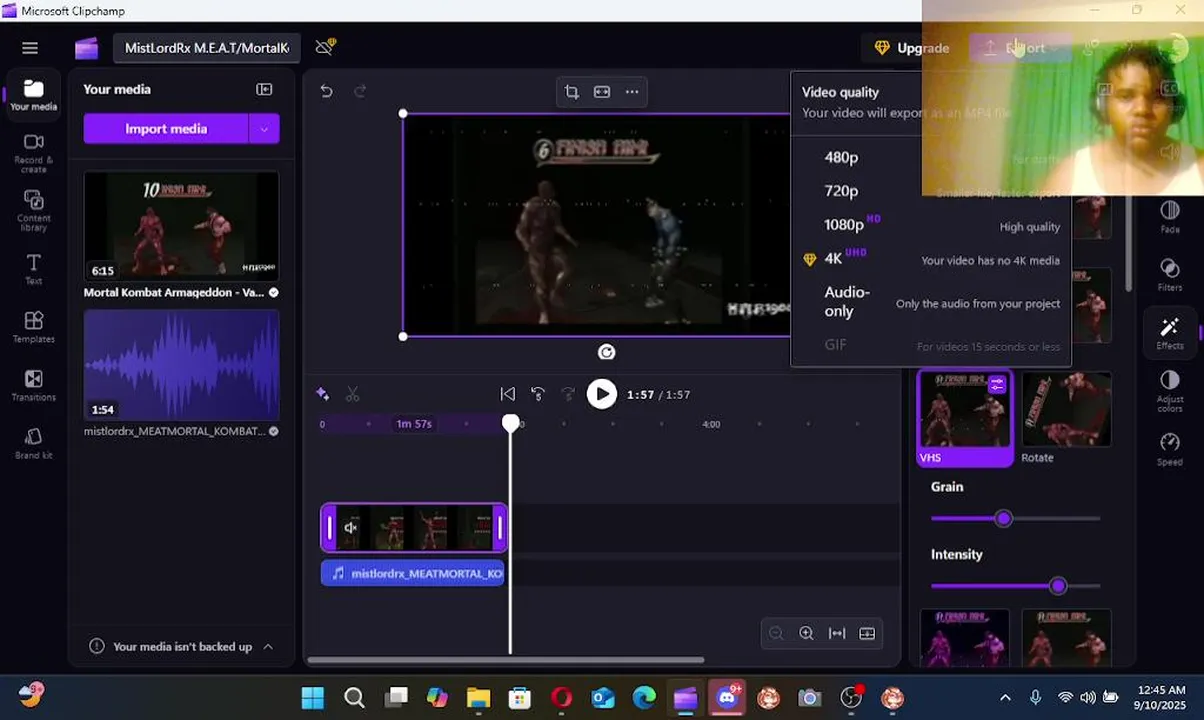Click the Import media button

pyautogui.click(x=166, y=128)
